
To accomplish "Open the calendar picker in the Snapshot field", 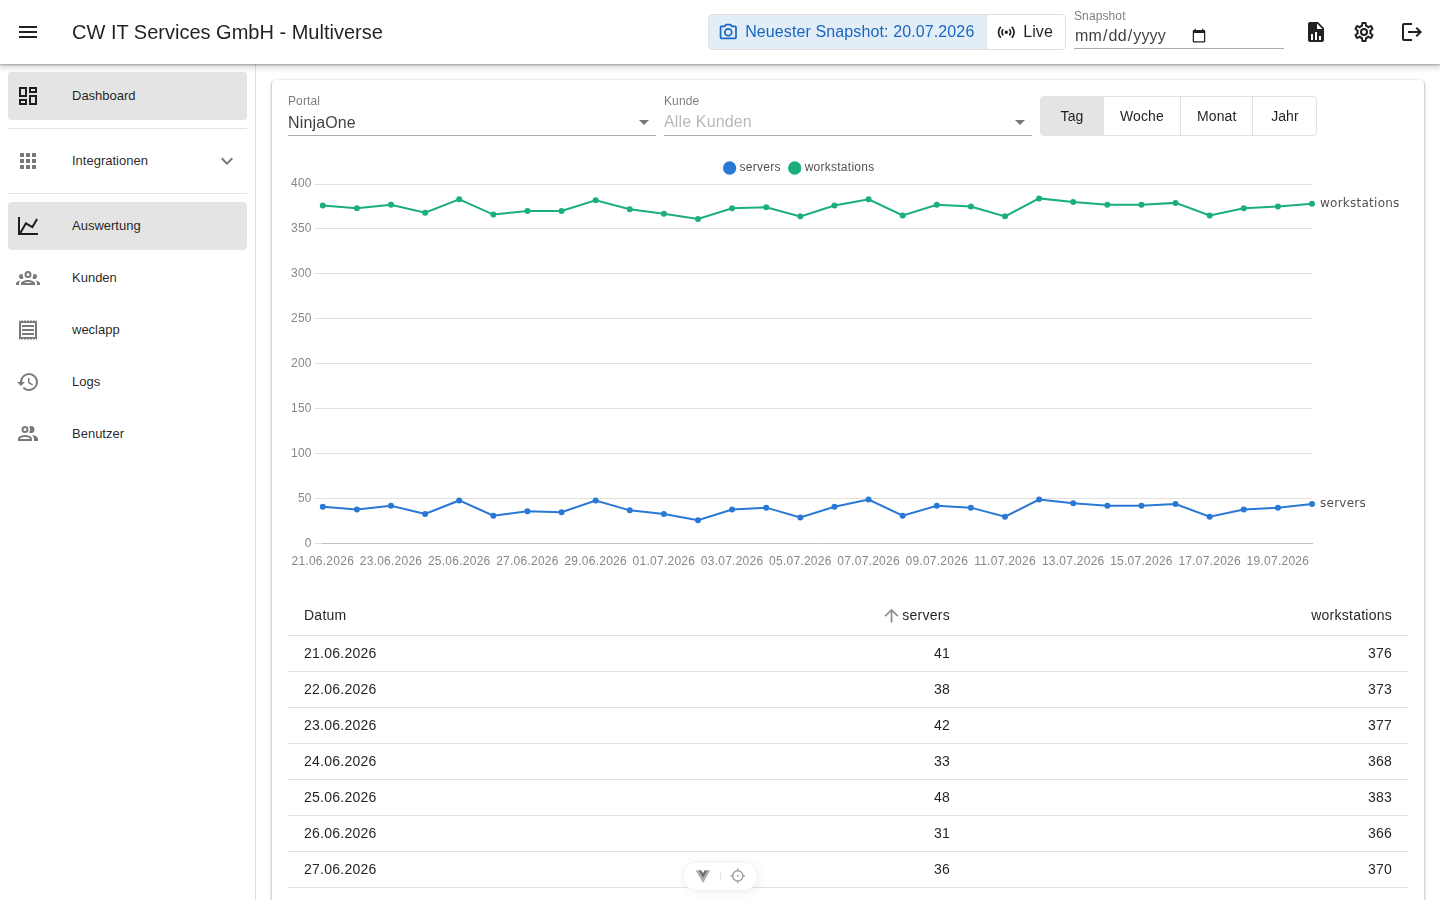I will (x=1199, y=36).
